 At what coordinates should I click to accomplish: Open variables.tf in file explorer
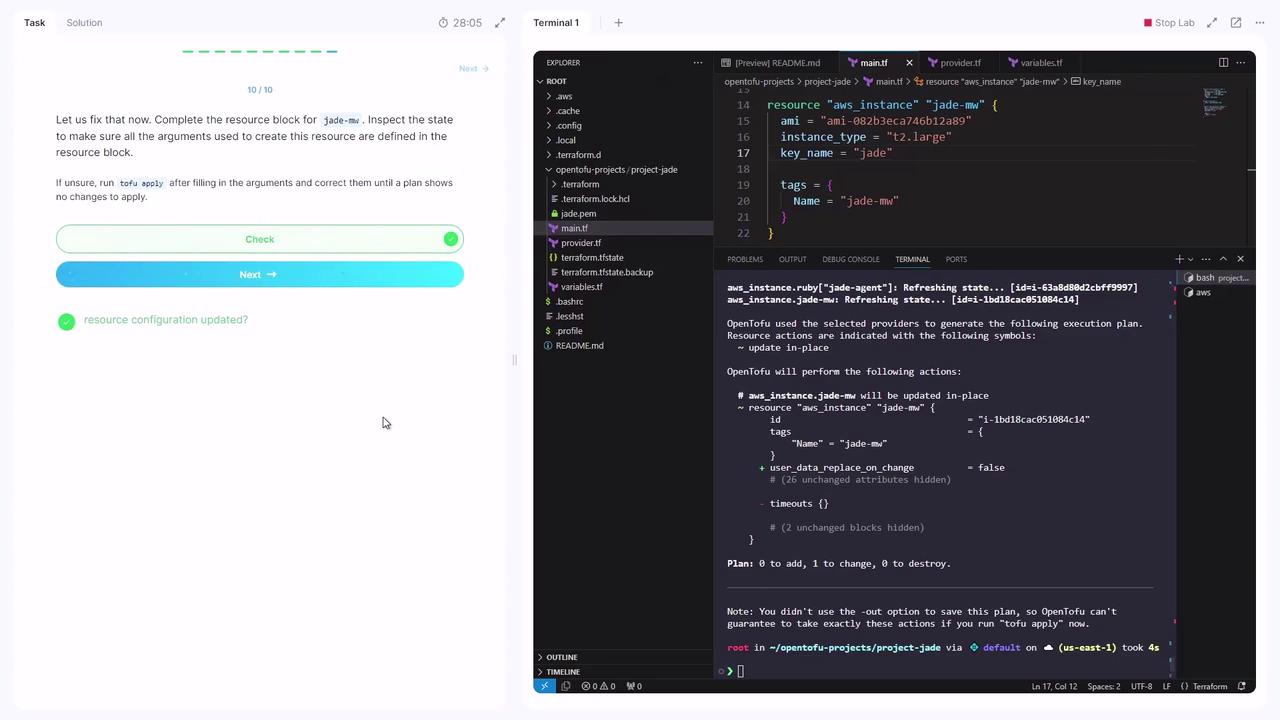coord(582,287)
